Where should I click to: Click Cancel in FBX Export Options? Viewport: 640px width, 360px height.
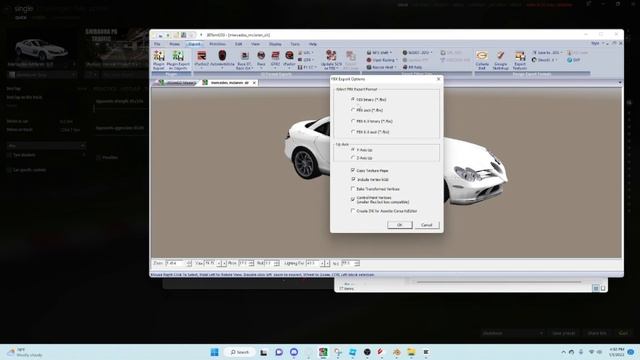click(427, 225)
